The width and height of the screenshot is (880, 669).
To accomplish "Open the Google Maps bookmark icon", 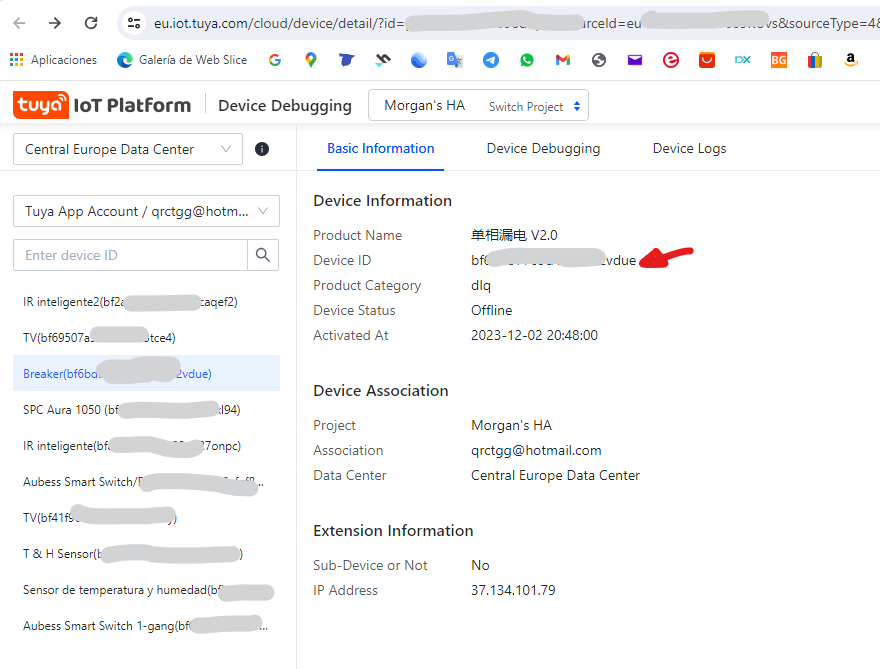I will point(310,60).
